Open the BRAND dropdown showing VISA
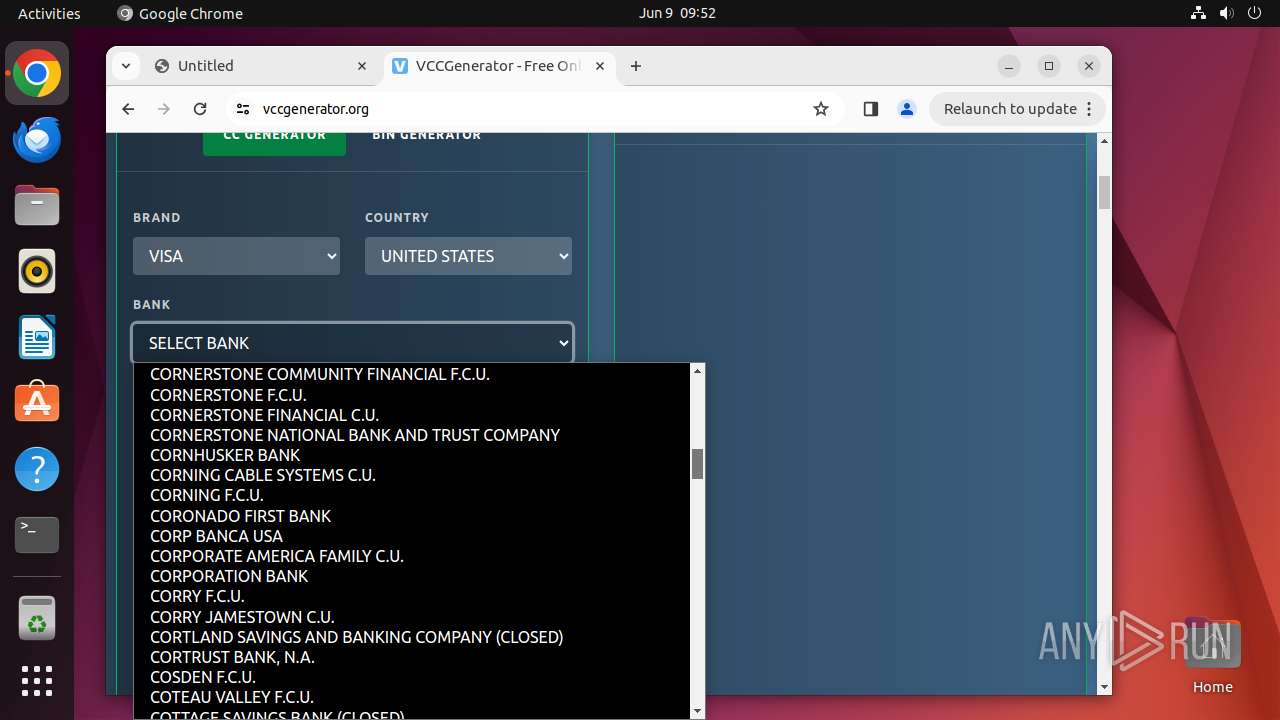Screen dimensions: 1280x720 [236, 256]
